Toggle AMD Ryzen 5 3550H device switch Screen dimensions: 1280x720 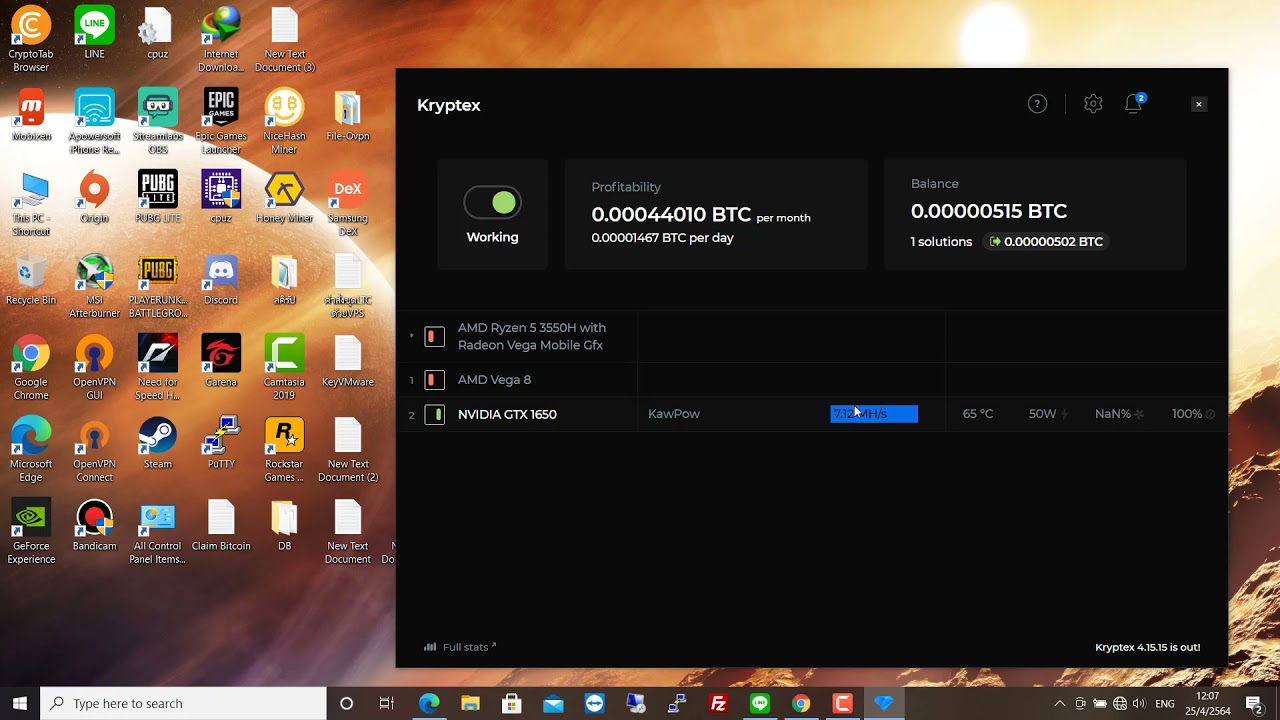point(434,336)
